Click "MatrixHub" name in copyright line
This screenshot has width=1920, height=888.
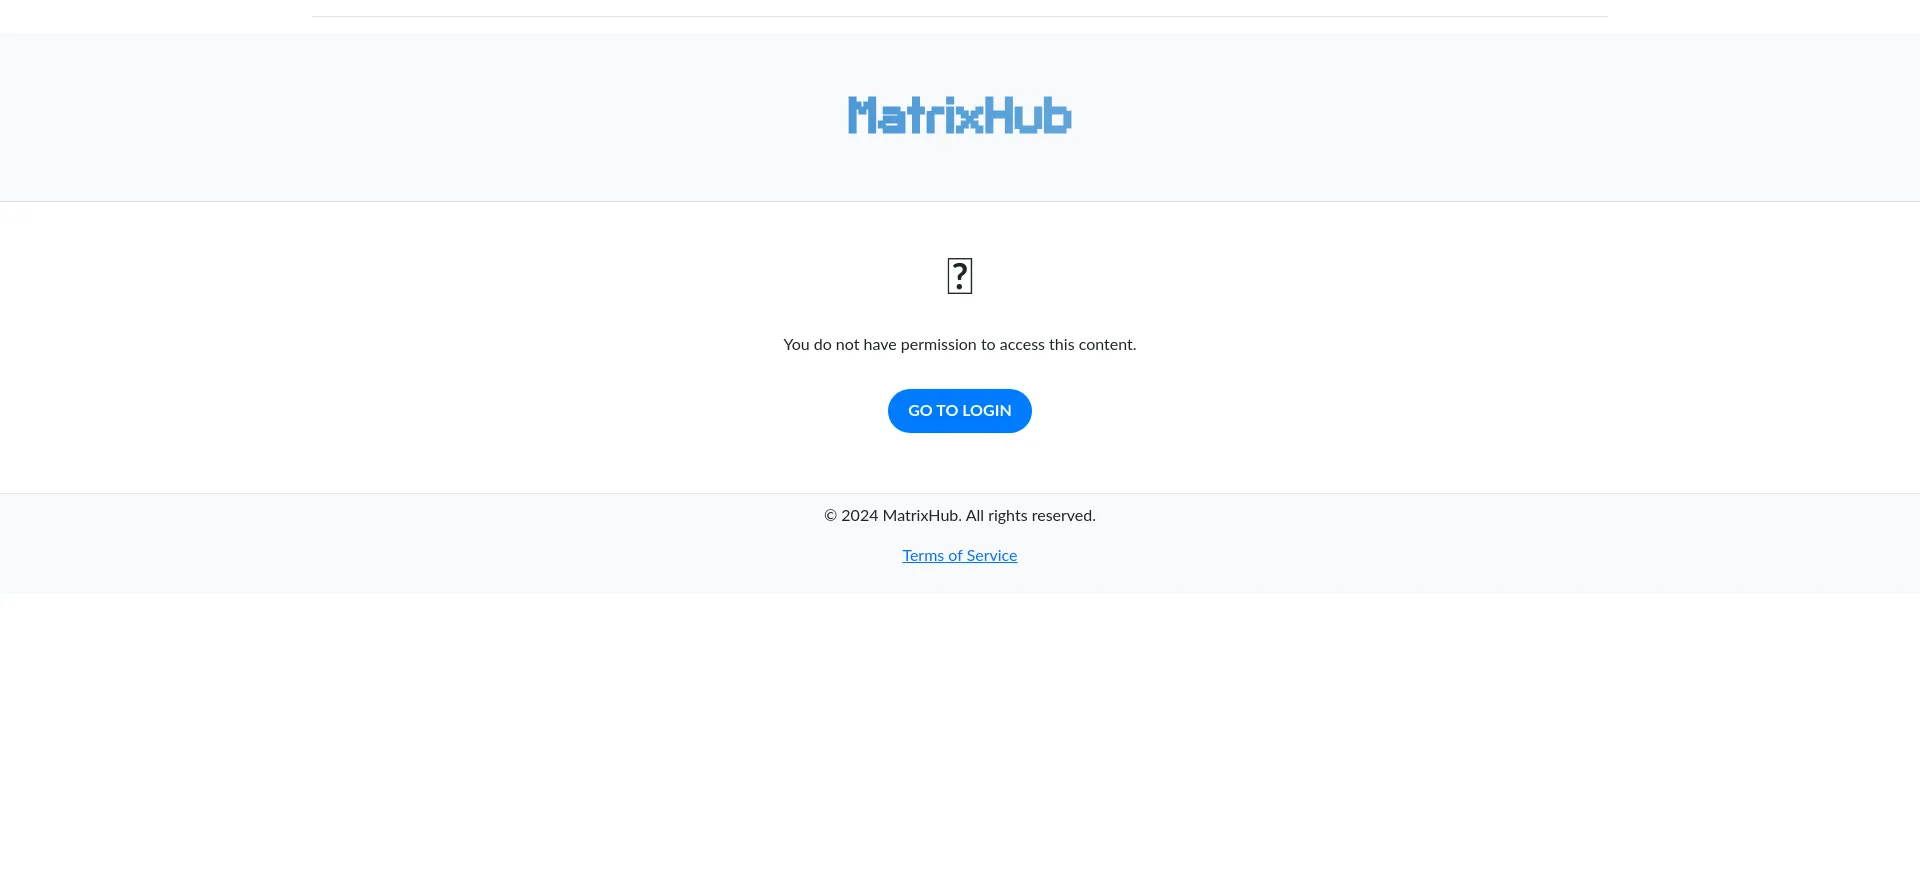click(921, 516)
